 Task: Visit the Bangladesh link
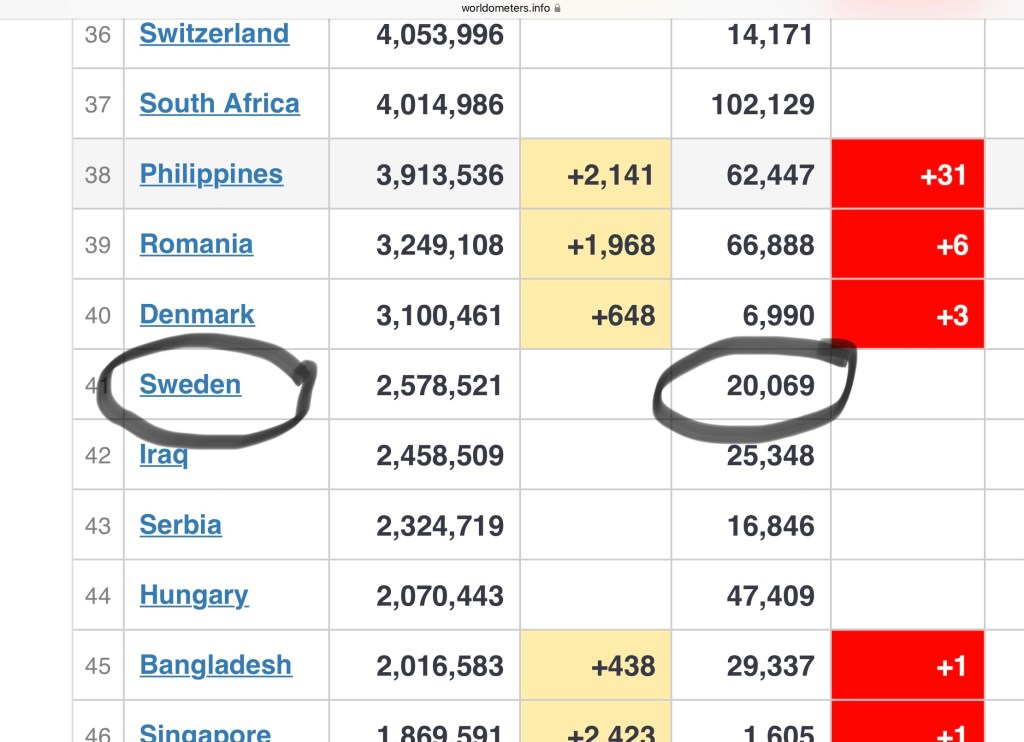(216, 666)
